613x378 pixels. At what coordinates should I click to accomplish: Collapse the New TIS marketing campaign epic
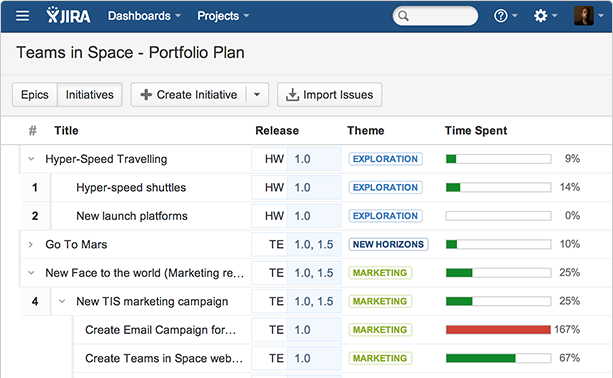tap(62, 301)
